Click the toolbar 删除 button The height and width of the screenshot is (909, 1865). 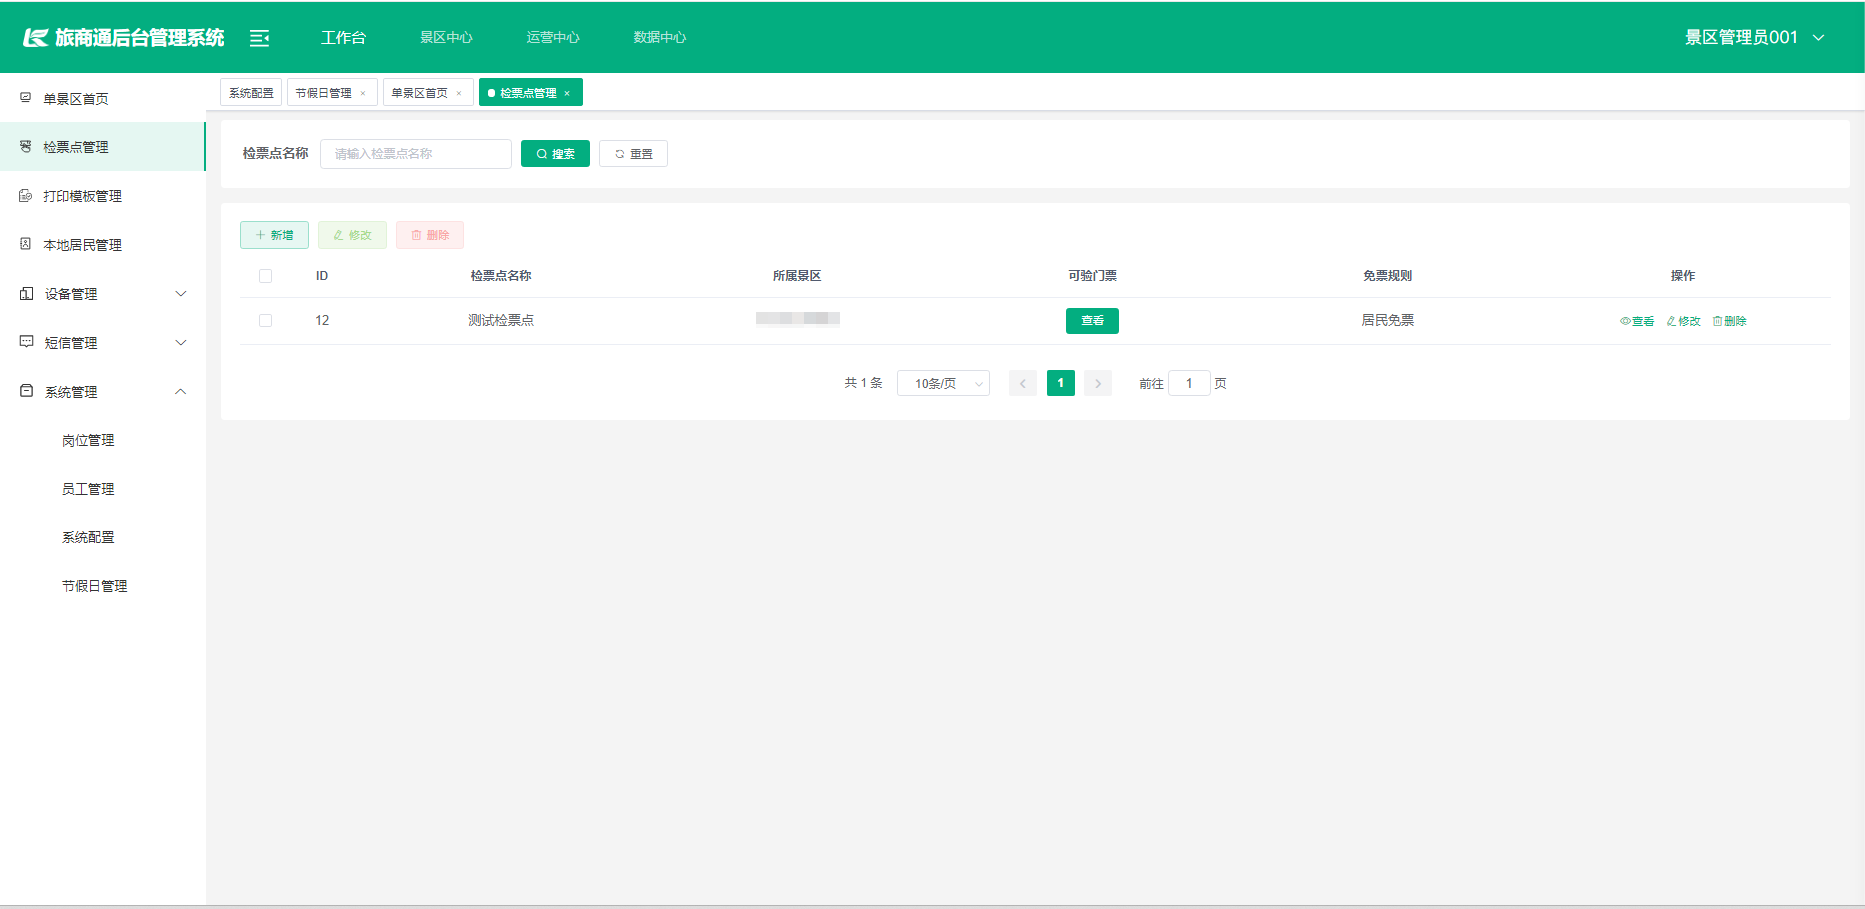(x=430, y=235)
